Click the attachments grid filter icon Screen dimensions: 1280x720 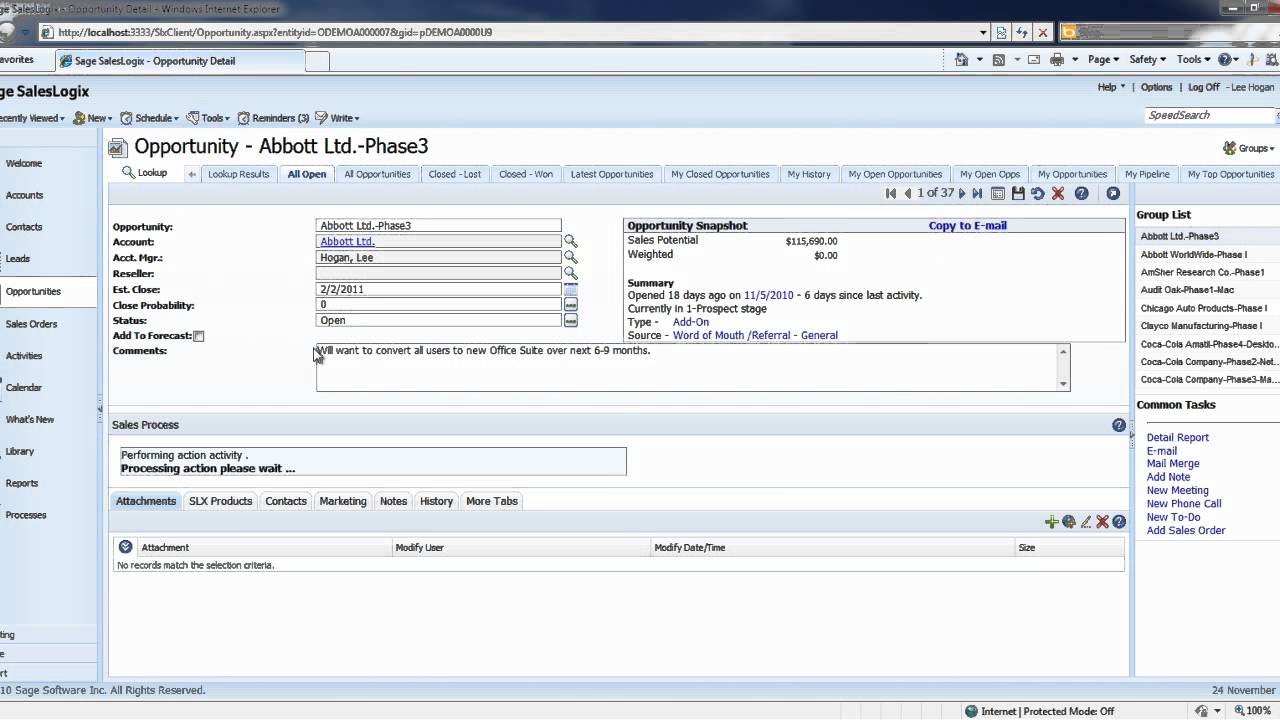[x=125, y=547]
